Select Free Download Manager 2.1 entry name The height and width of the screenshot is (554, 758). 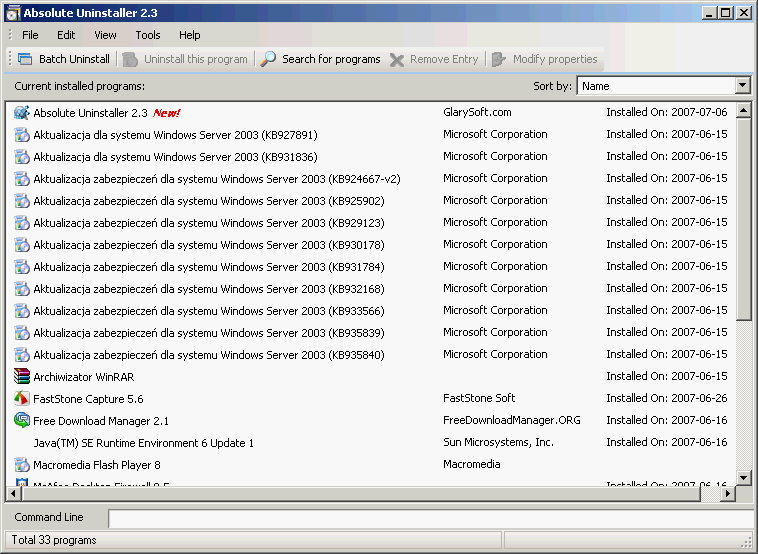tap(101, 421)
